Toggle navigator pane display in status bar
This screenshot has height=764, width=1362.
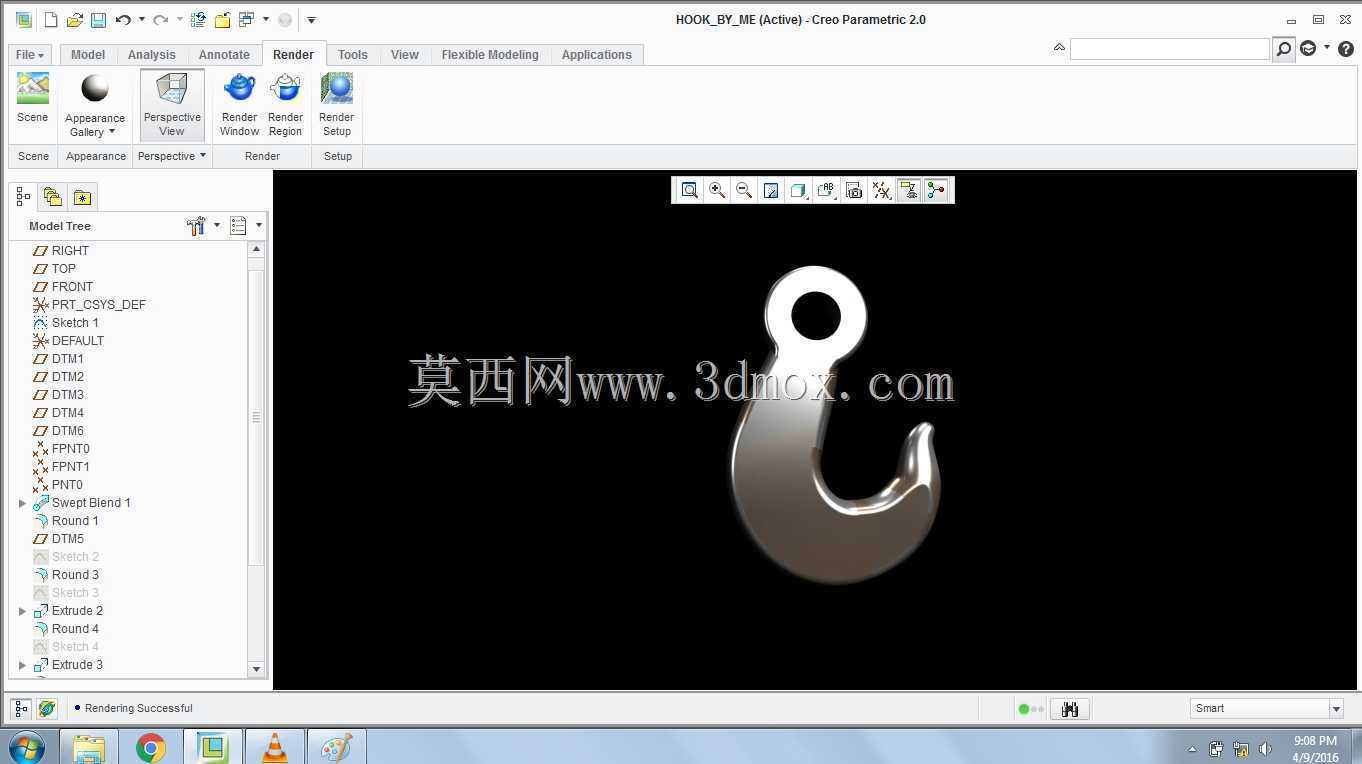[x=21, y=708]
